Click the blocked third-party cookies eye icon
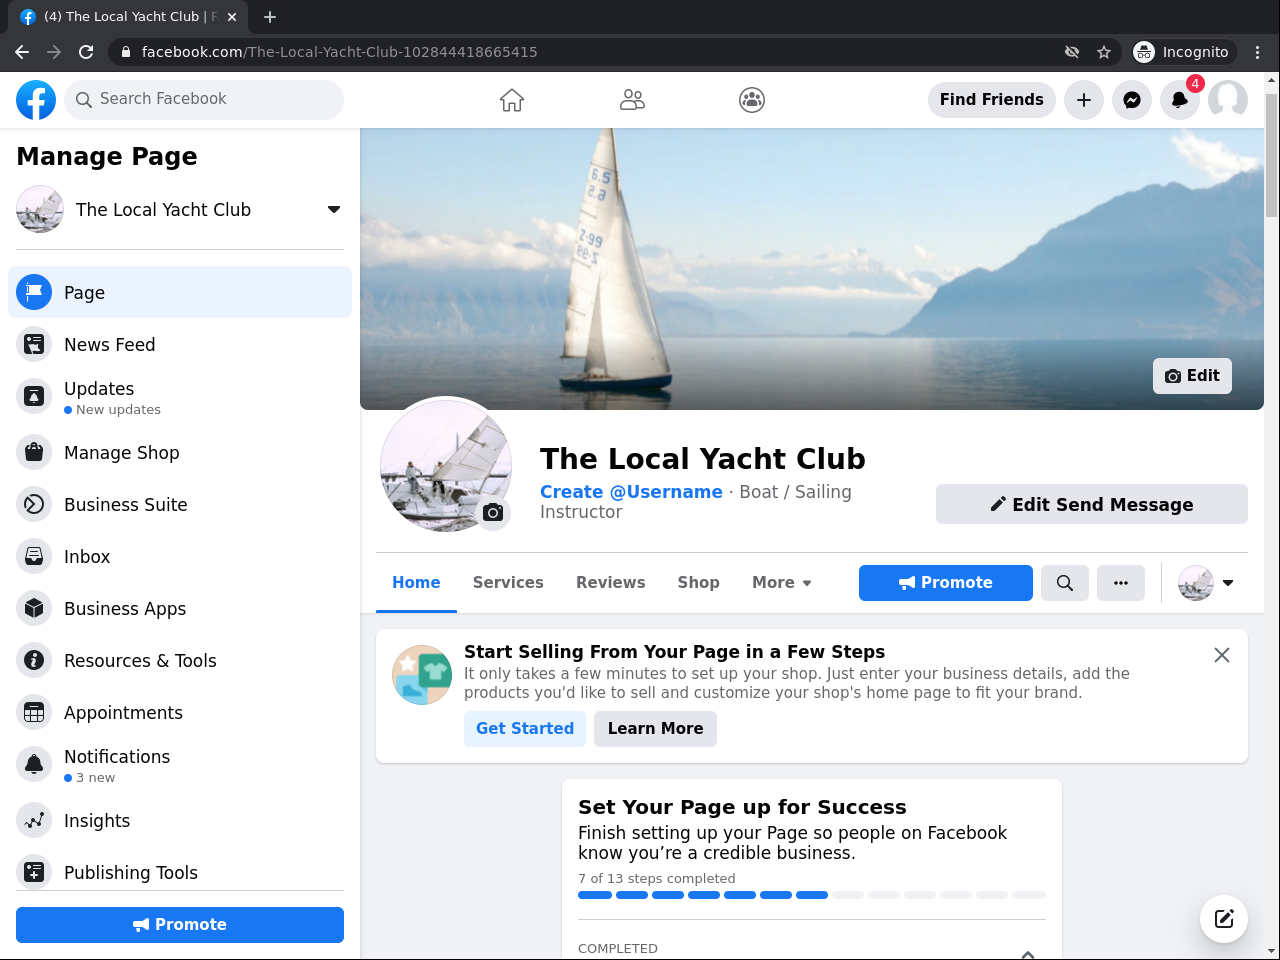 pos(1072,52)
